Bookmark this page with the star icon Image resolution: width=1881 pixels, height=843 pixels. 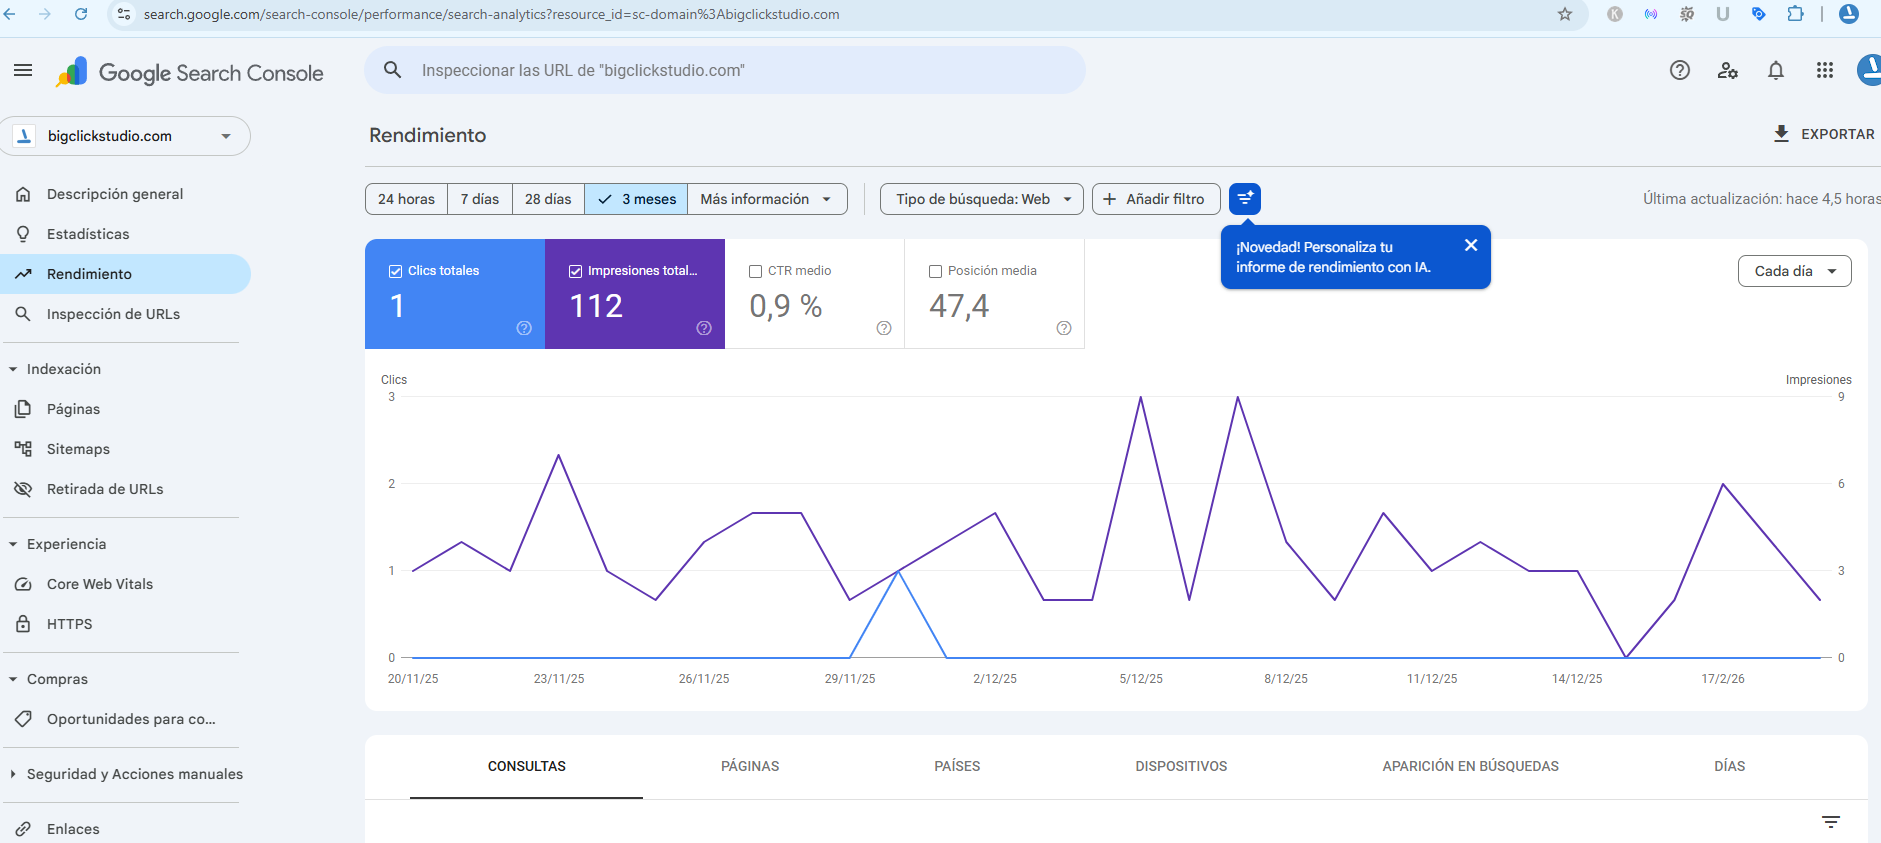click(1565, 14)
